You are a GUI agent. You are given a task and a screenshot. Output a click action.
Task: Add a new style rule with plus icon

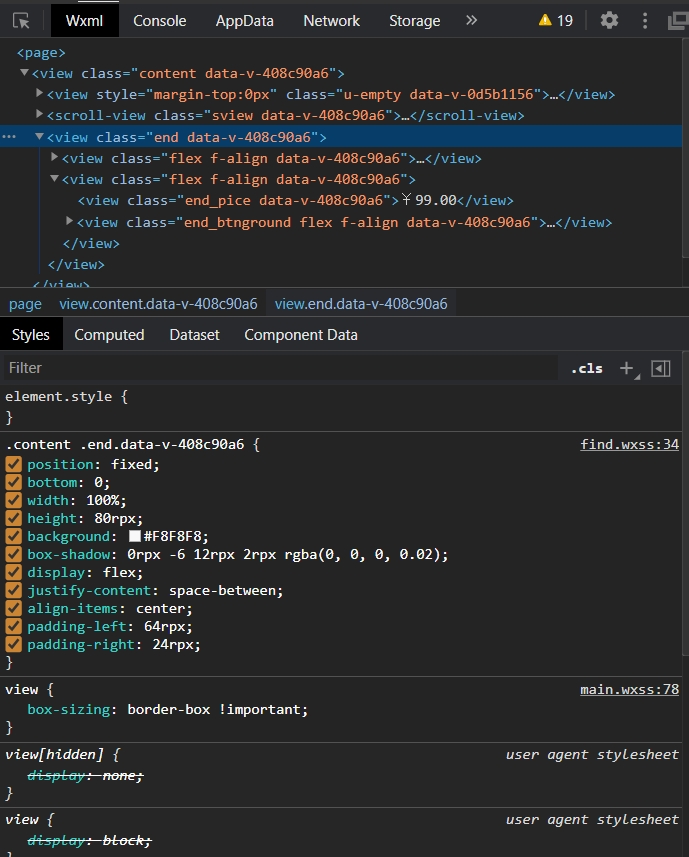[x=627, y=368]
